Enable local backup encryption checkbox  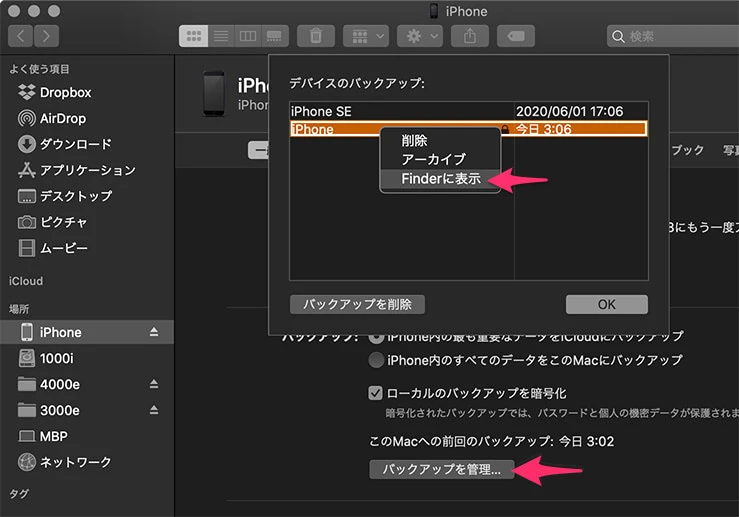(376, 393)
